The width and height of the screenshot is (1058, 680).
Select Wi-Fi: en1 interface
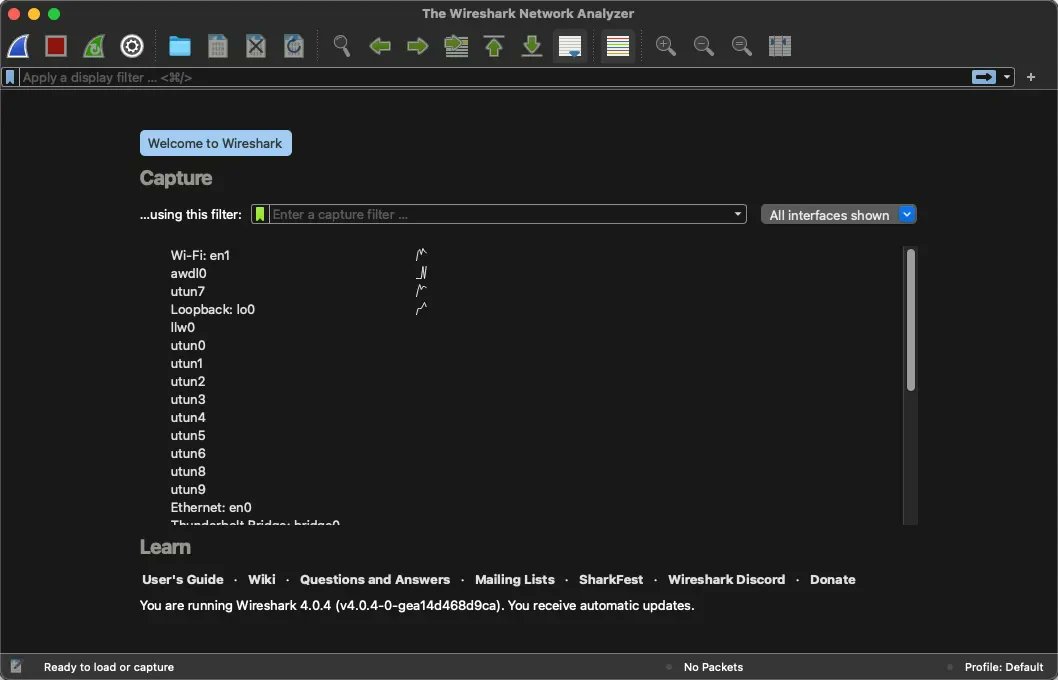[x=200, y=255]
